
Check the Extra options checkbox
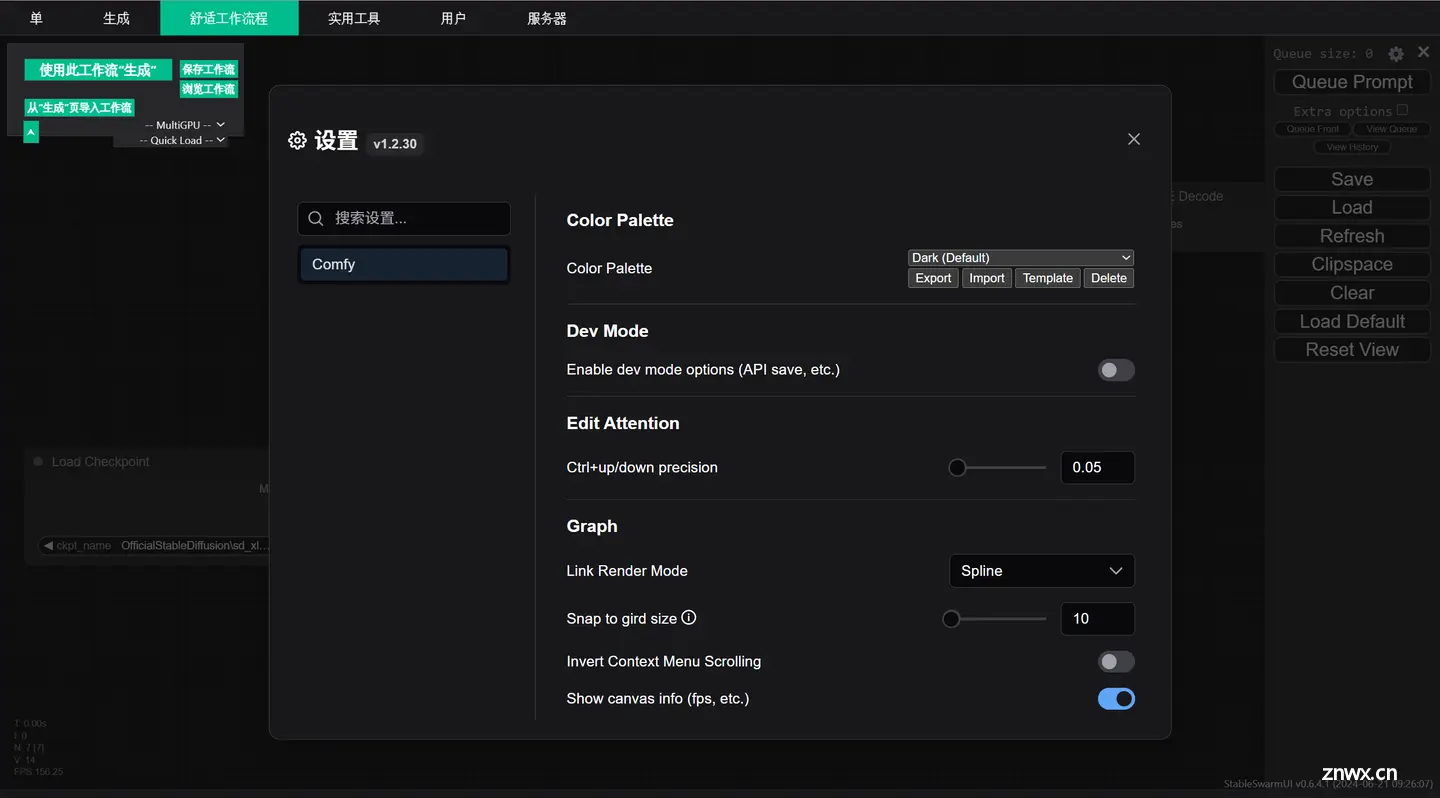pos(1402,110)
